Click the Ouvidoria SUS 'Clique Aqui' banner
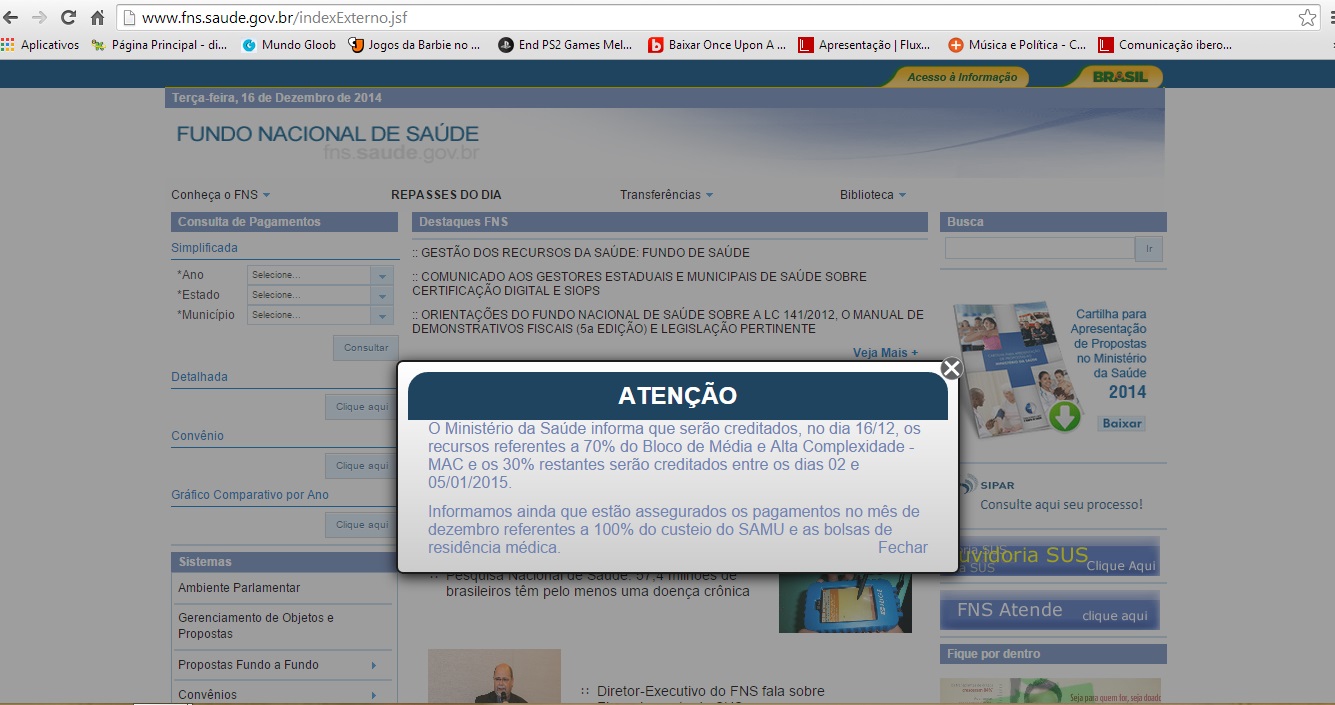This screenshot has width=1335, height=705. (1050, 557)
